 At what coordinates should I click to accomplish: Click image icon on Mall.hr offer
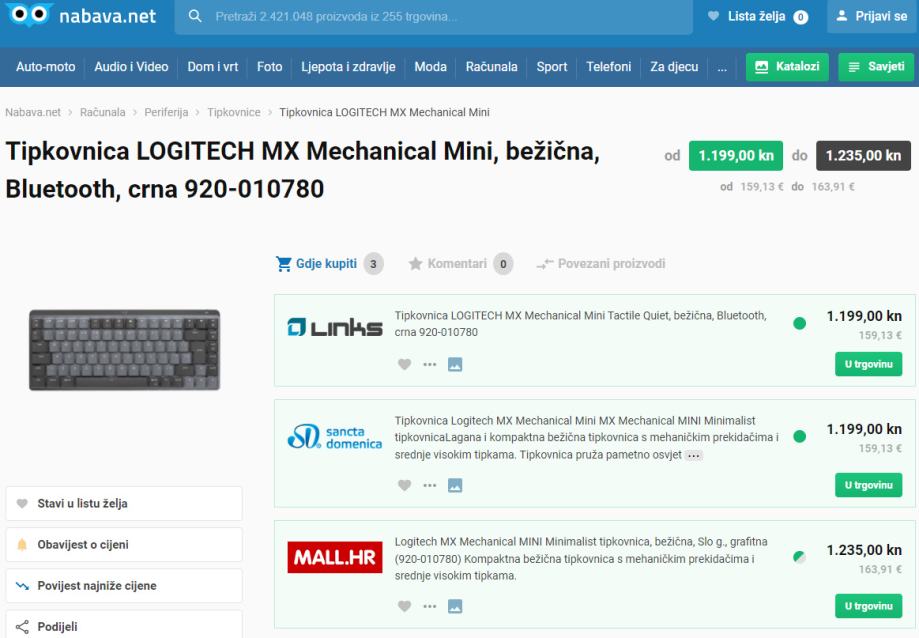(455, 606)
